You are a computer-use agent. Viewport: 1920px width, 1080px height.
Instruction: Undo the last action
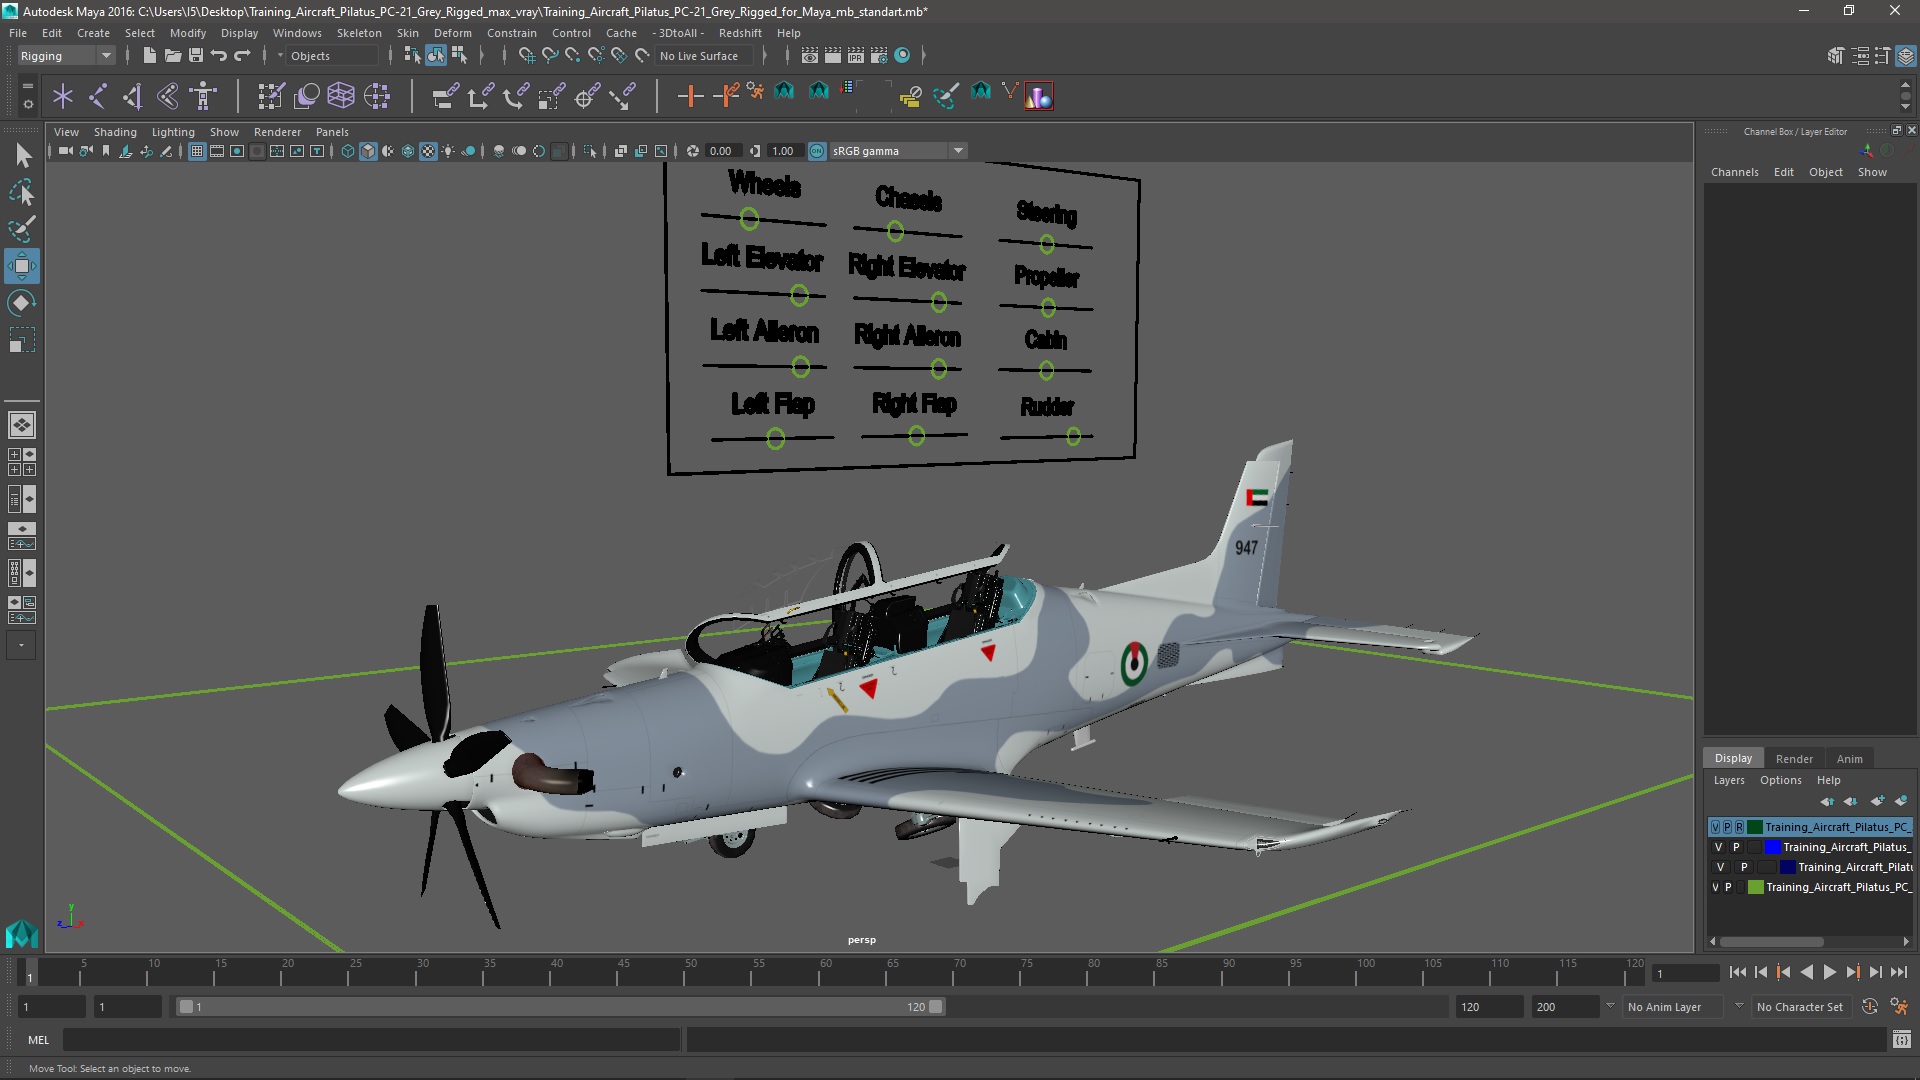(x=219, y=56)
